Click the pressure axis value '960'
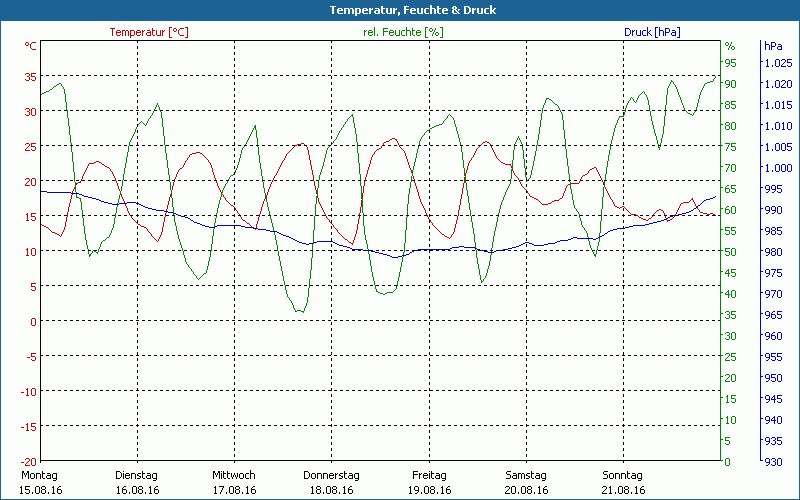The image size is (800, 500). point(773,336)
